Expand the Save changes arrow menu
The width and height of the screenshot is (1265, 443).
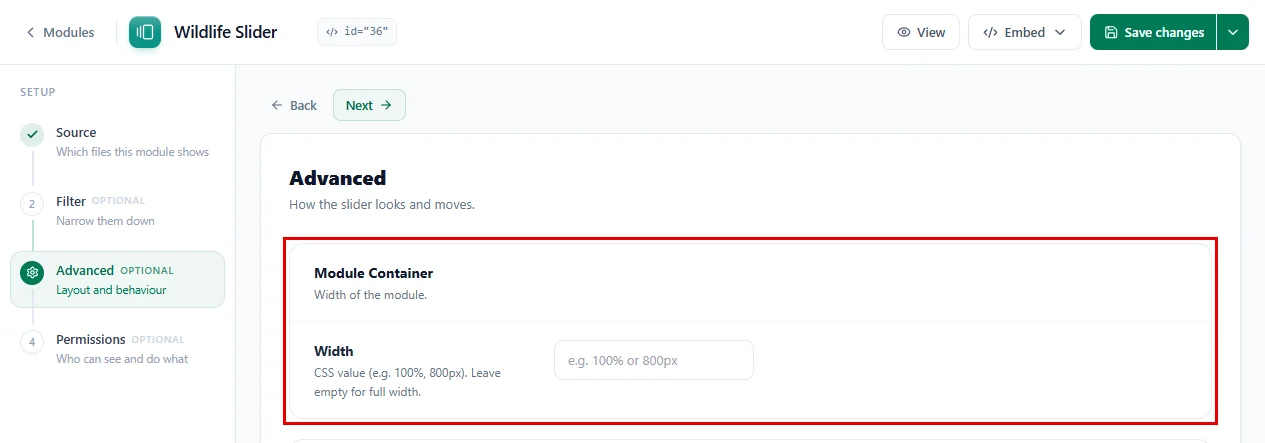[1233, 32]
